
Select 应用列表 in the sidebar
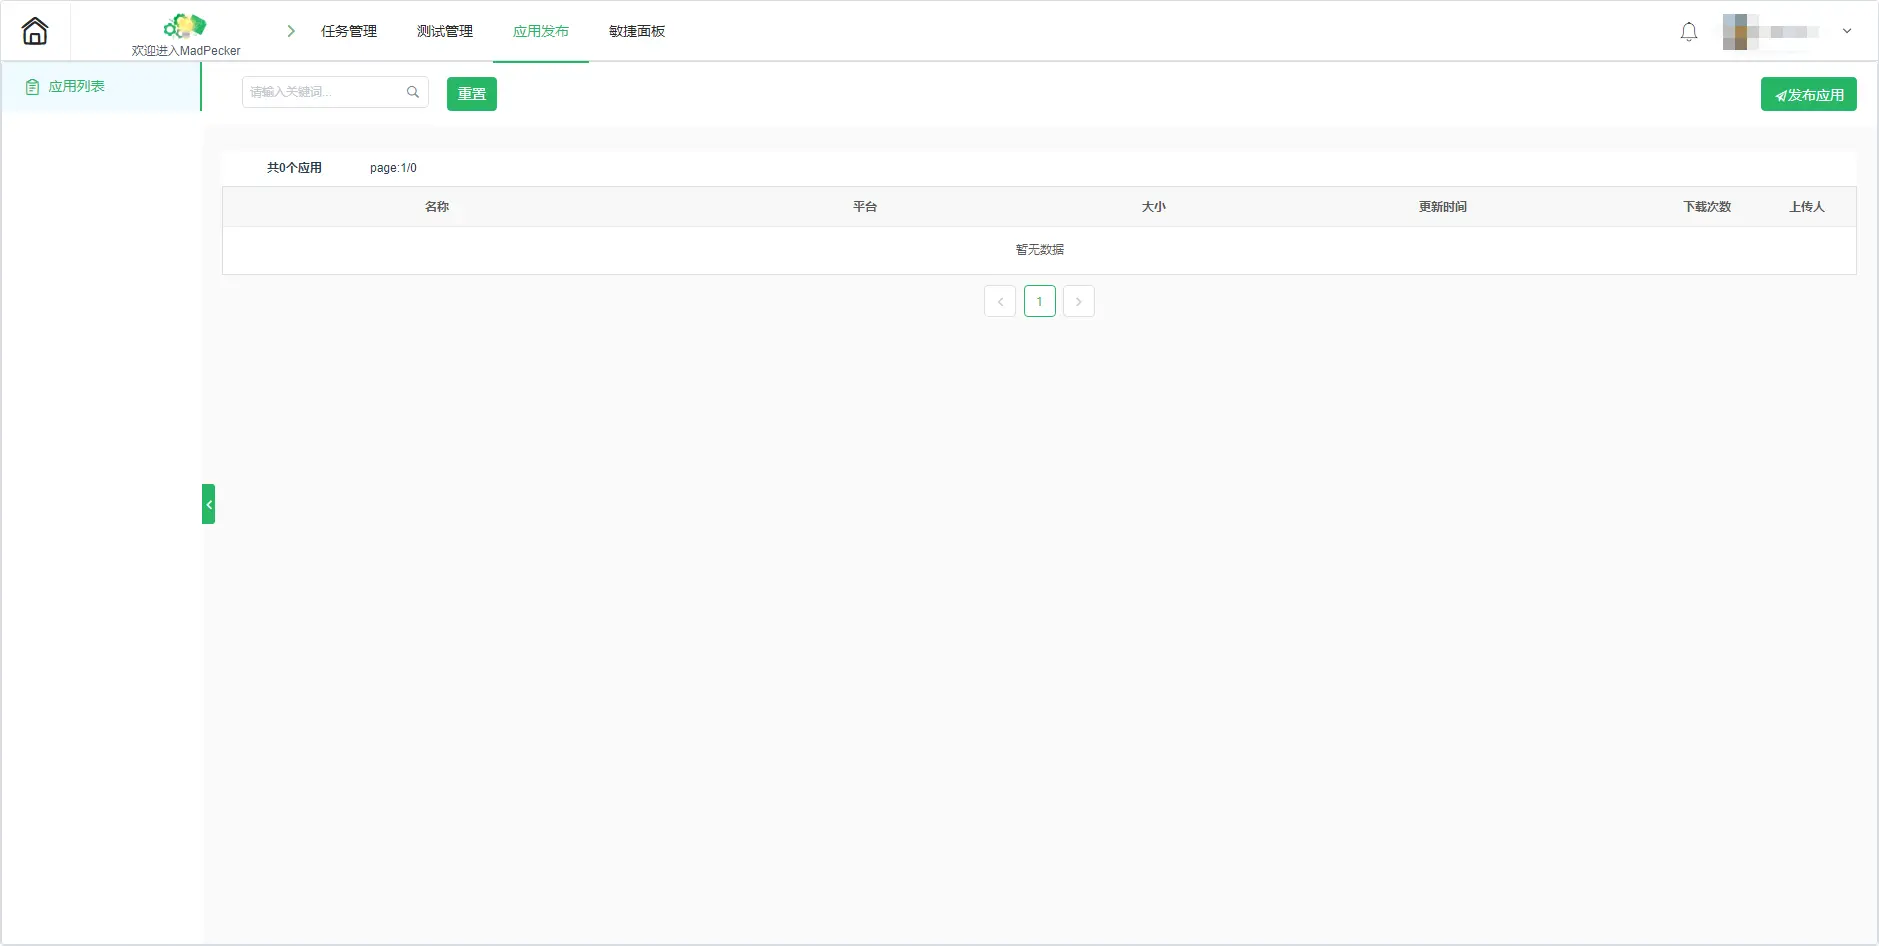pyautogui.click(x=101, y=87)
